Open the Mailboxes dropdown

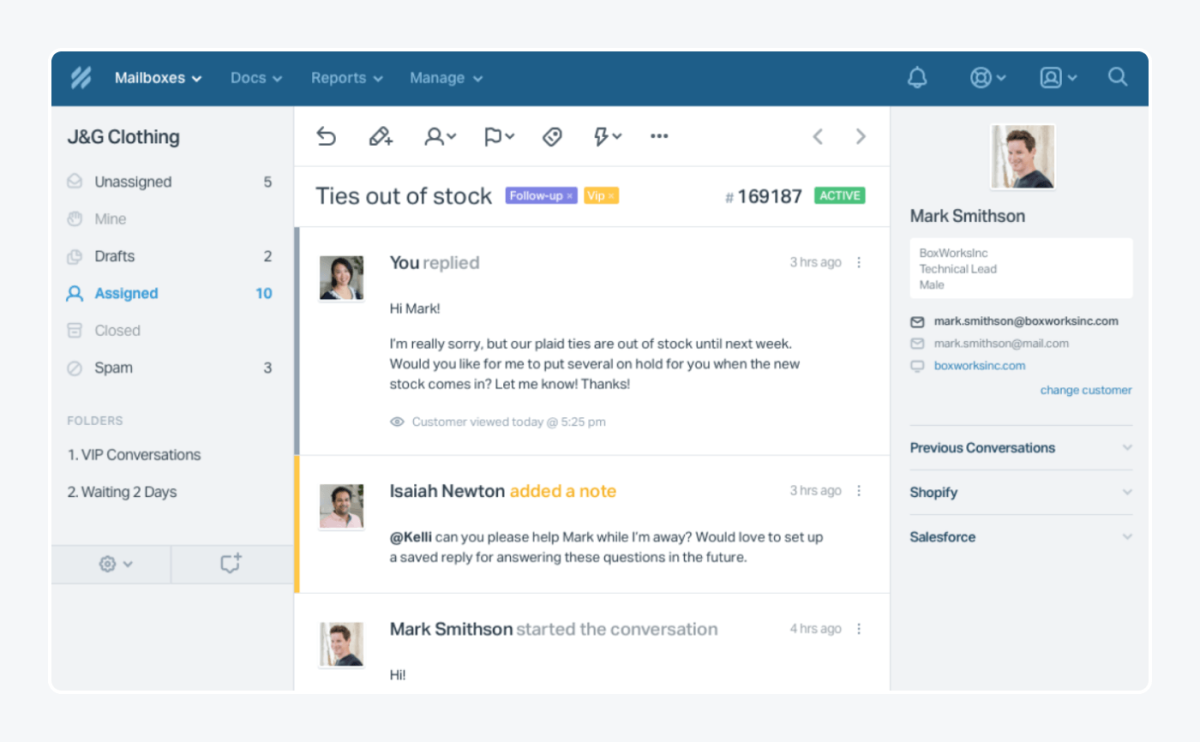[x=156, y=78]
